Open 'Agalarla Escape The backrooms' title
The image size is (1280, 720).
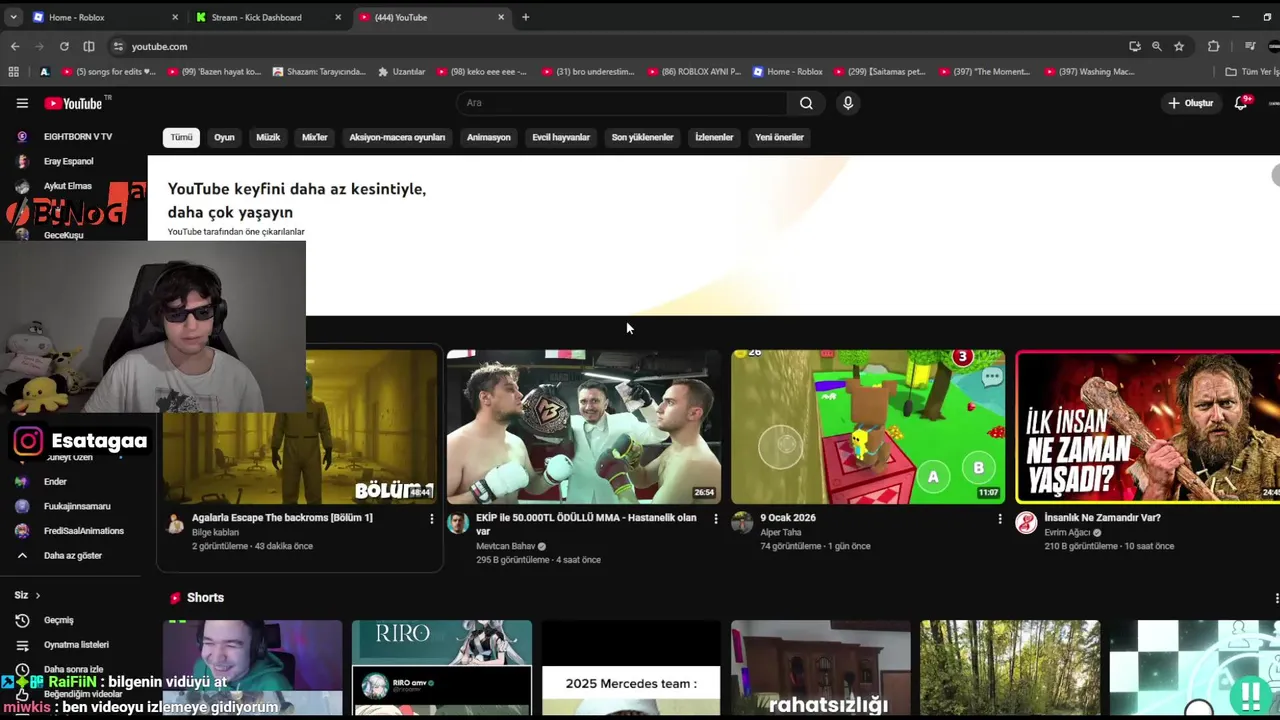click(282, 518)
